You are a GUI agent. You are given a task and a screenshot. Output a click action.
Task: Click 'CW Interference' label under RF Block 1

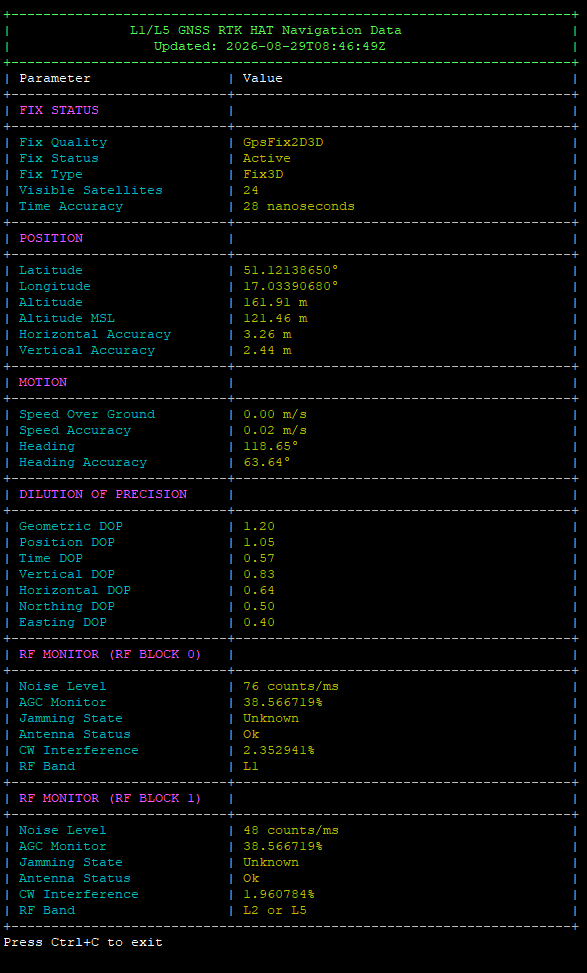click(79, 894)
